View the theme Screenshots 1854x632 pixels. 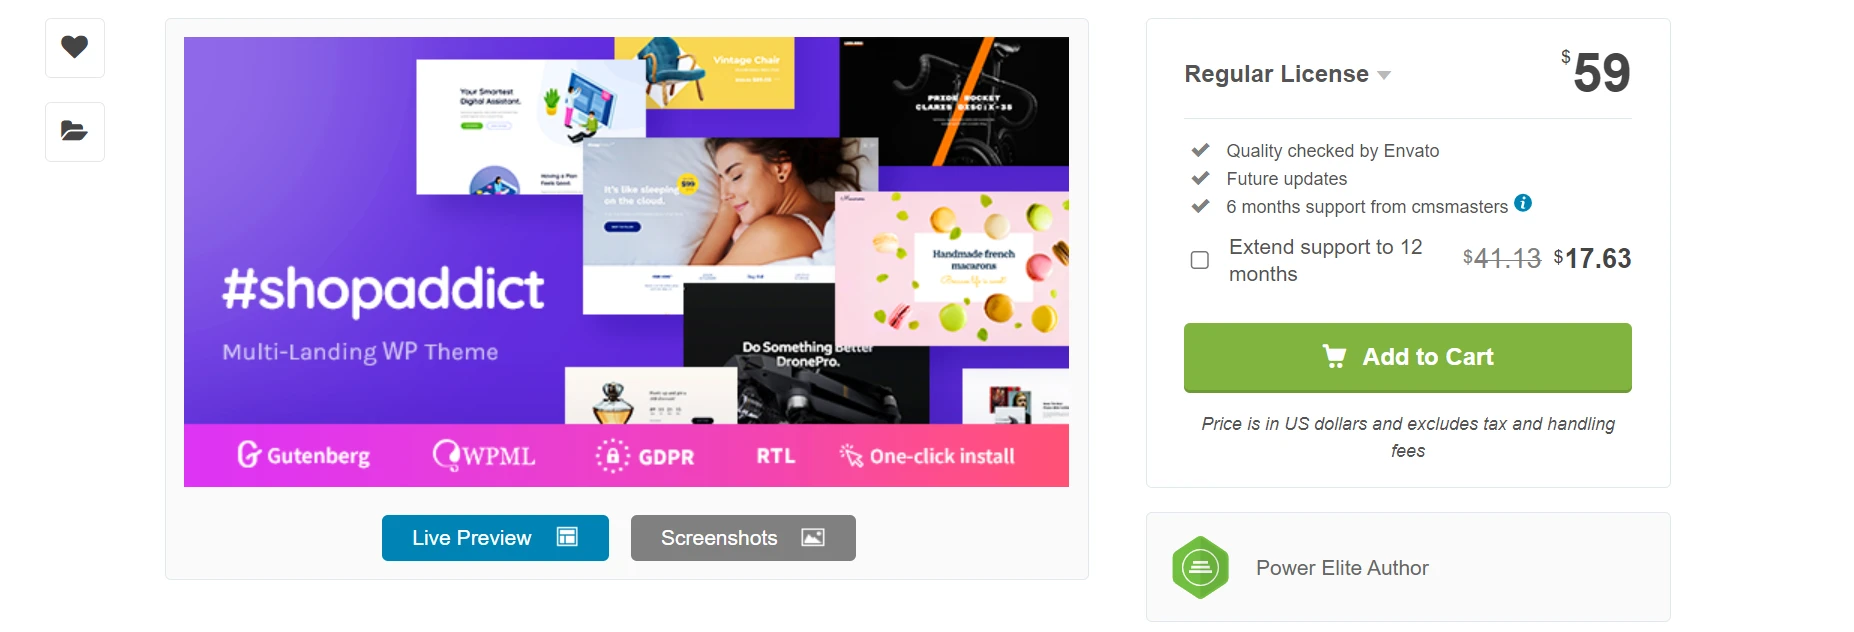[743, 538]
